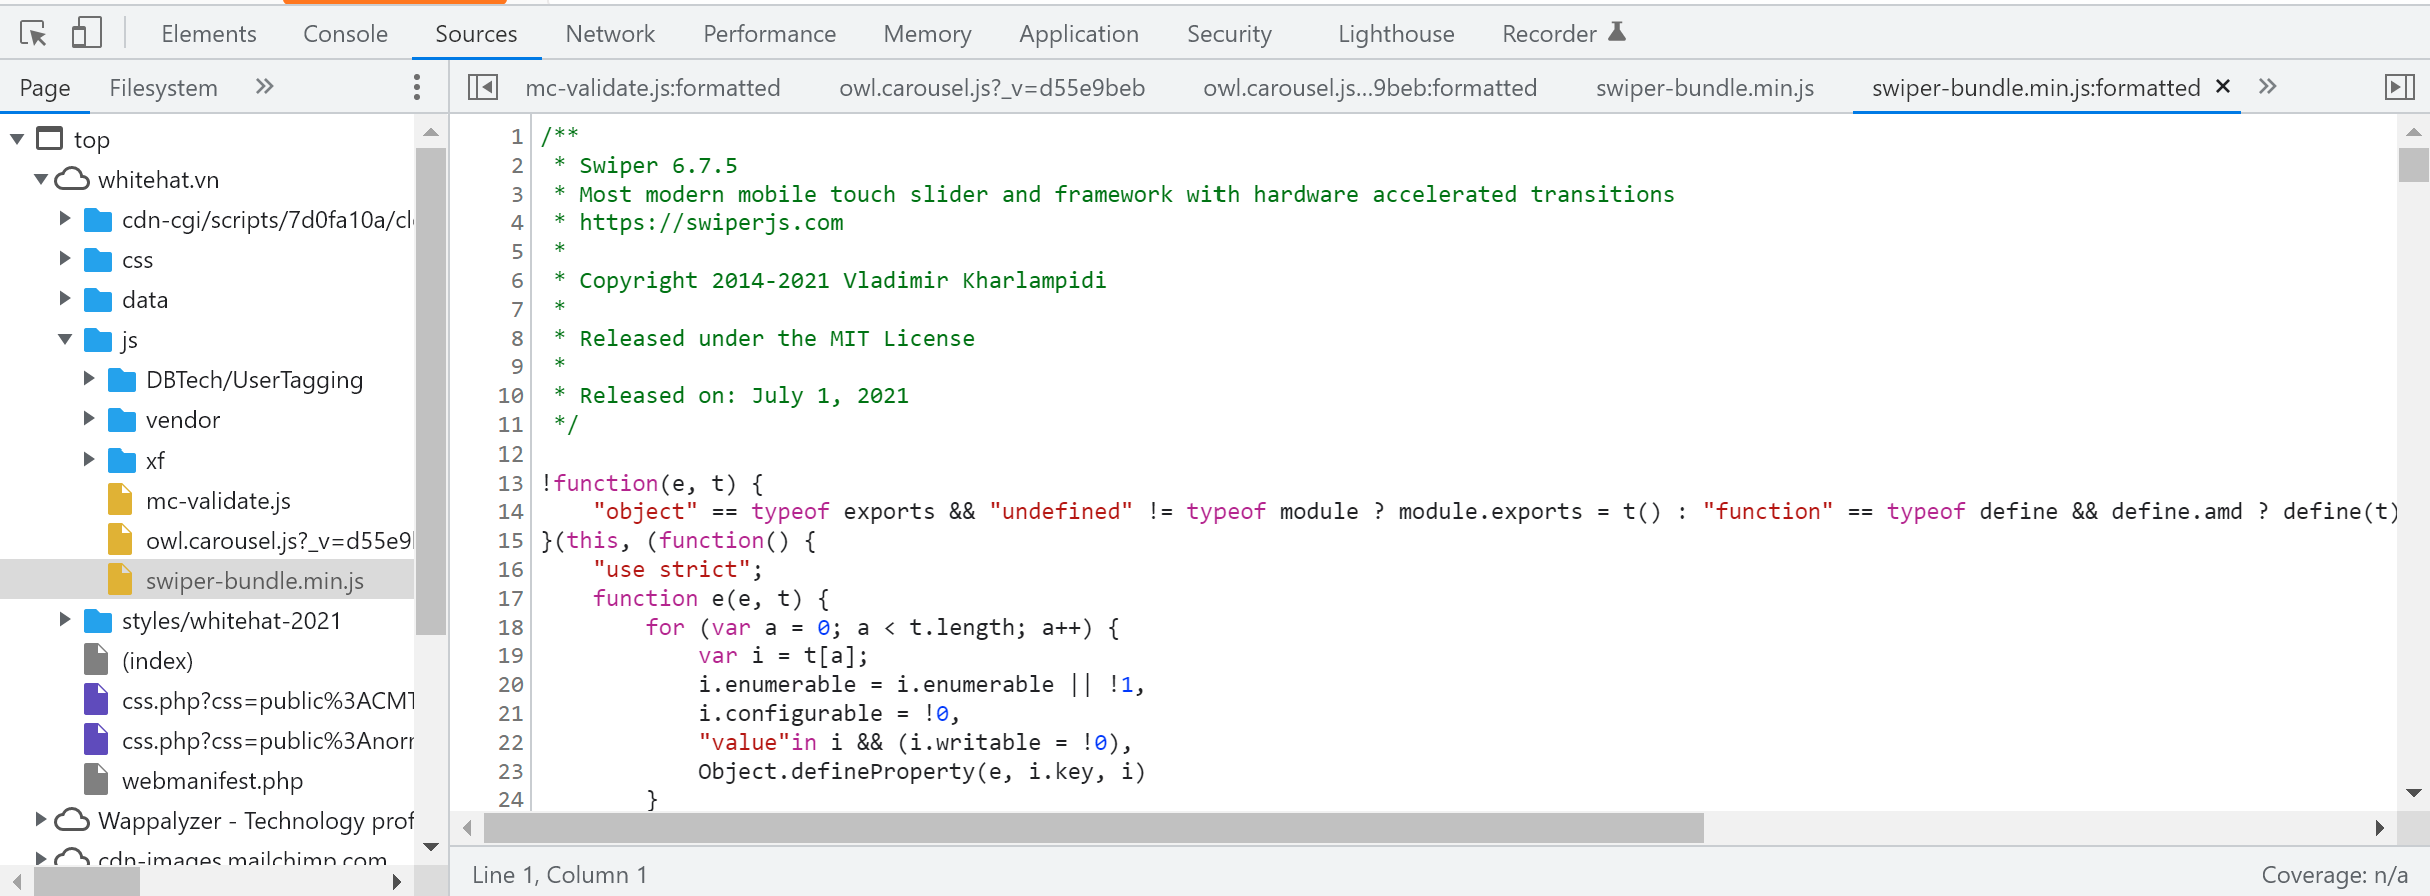Click line number 13 gutter for breakpoint
Screen dimensions: 2430x896
(511, 483)
